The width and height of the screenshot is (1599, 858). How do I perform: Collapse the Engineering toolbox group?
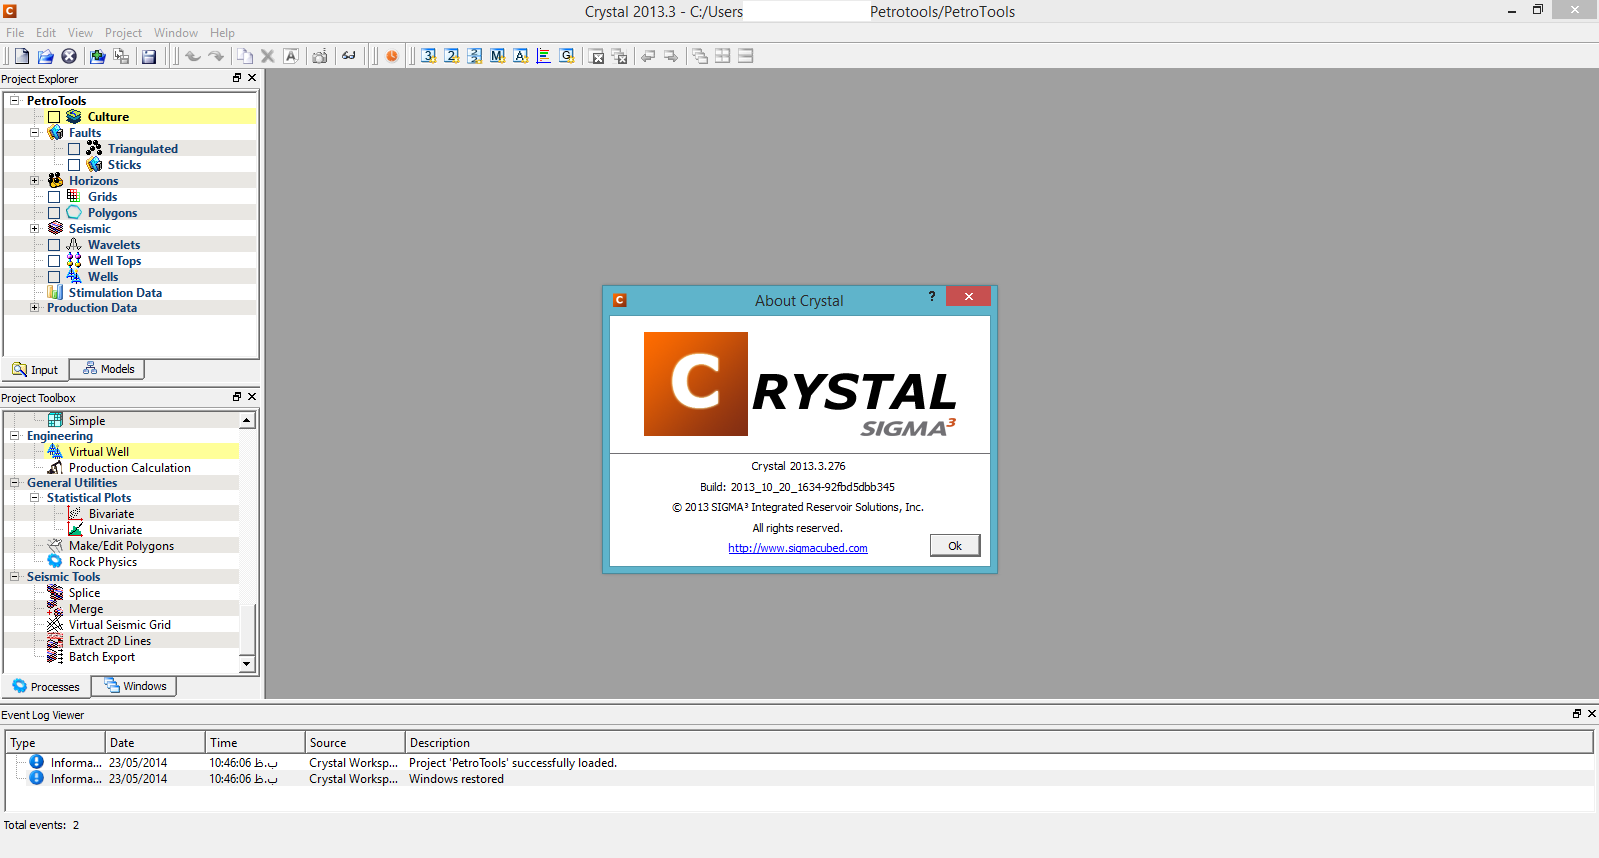[x=14, y=435]
